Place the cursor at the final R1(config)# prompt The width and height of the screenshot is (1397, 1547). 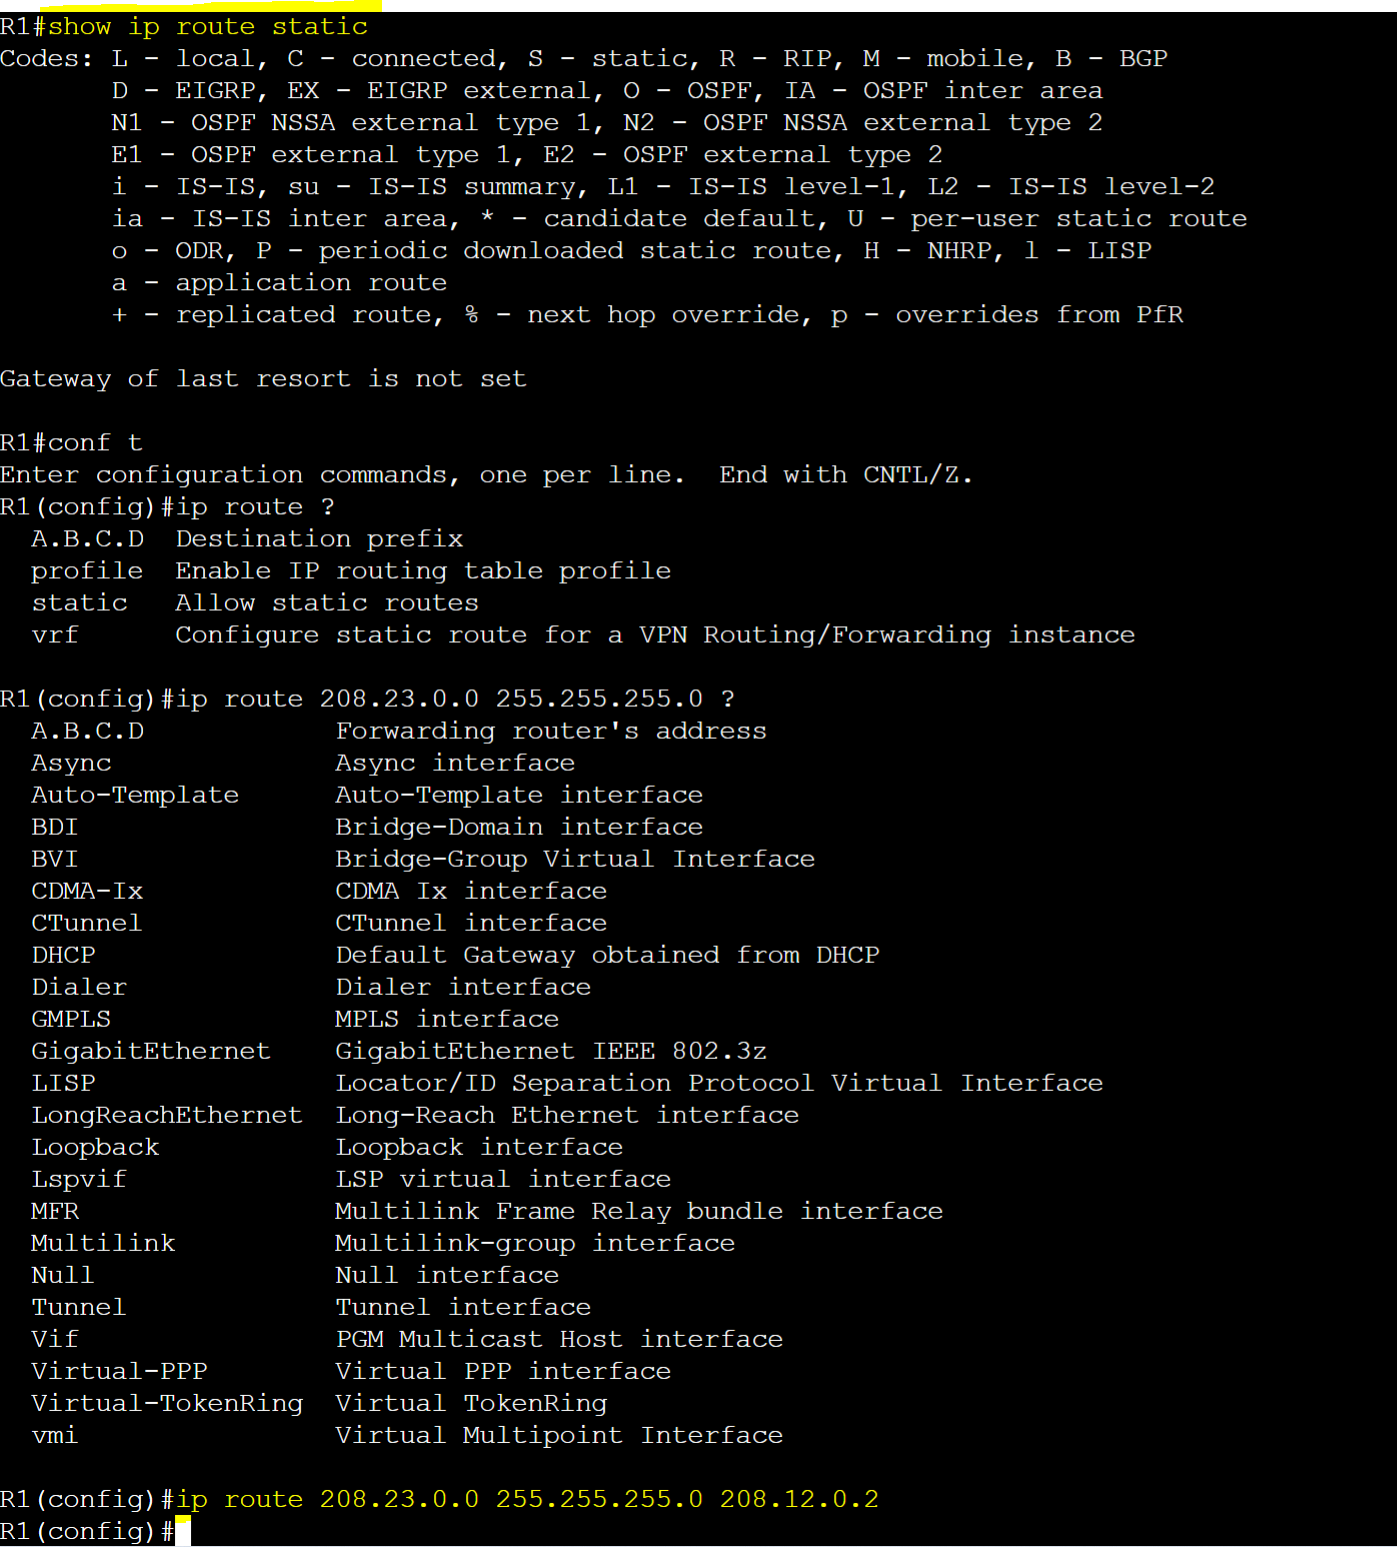point(183,1531)
